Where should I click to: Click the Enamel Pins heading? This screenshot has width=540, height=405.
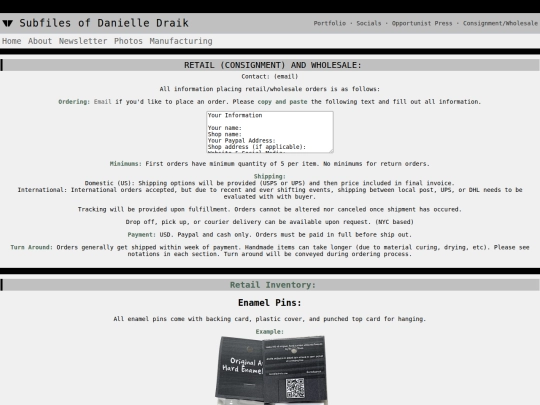click(x=270, y=303)
